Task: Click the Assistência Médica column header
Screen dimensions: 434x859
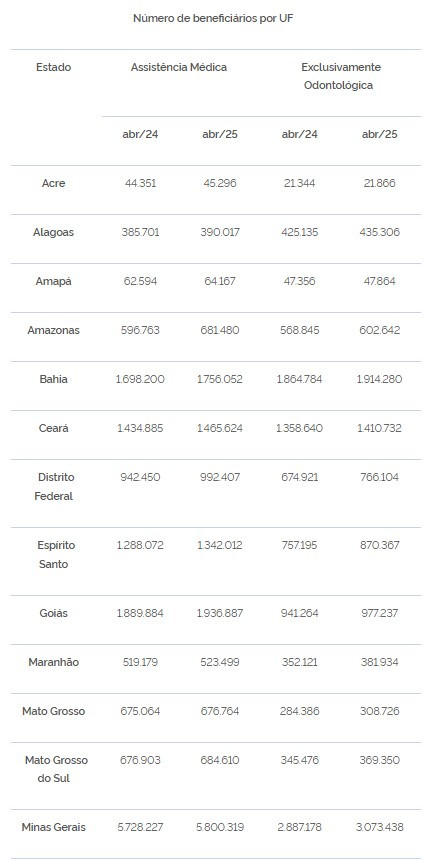Action: (179, 67)
